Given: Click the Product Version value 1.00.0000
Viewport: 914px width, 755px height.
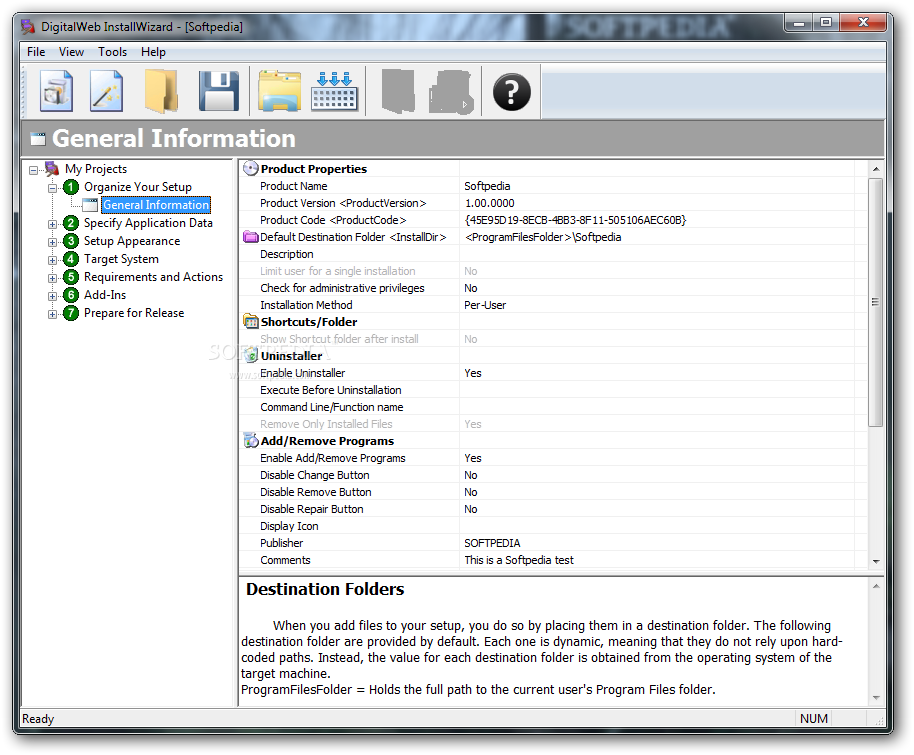Looking at the screenshot, I should click(490, 203).
